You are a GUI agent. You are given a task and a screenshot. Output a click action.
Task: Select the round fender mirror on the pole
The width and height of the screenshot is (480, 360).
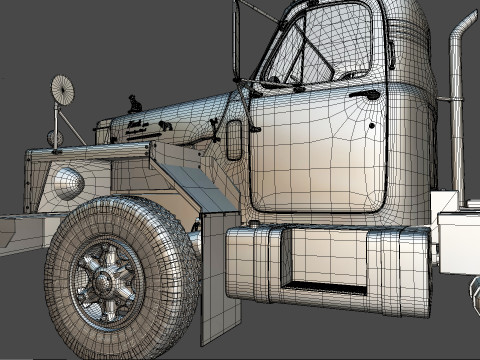(x=62, y=90)
